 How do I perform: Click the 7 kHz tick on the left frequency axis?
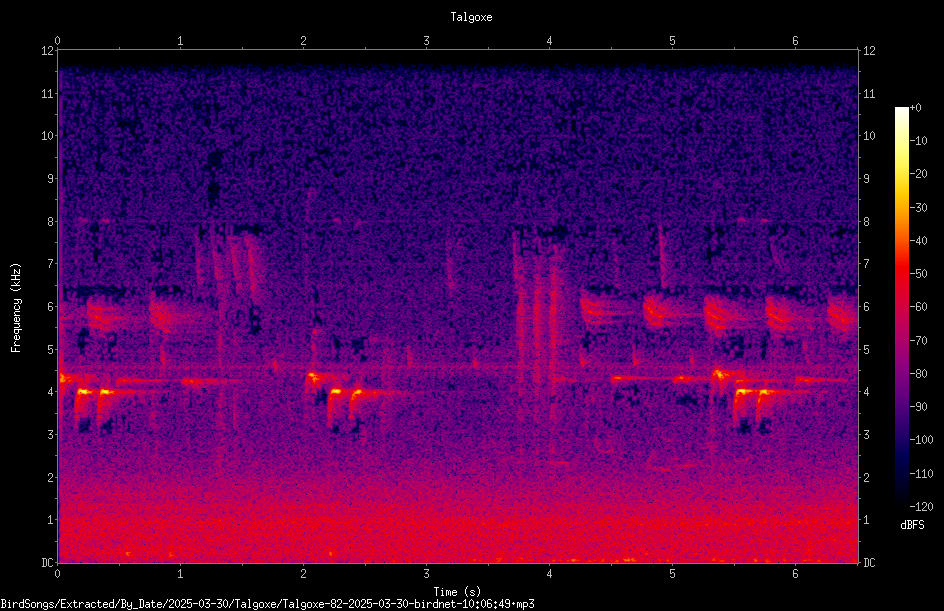50,264
